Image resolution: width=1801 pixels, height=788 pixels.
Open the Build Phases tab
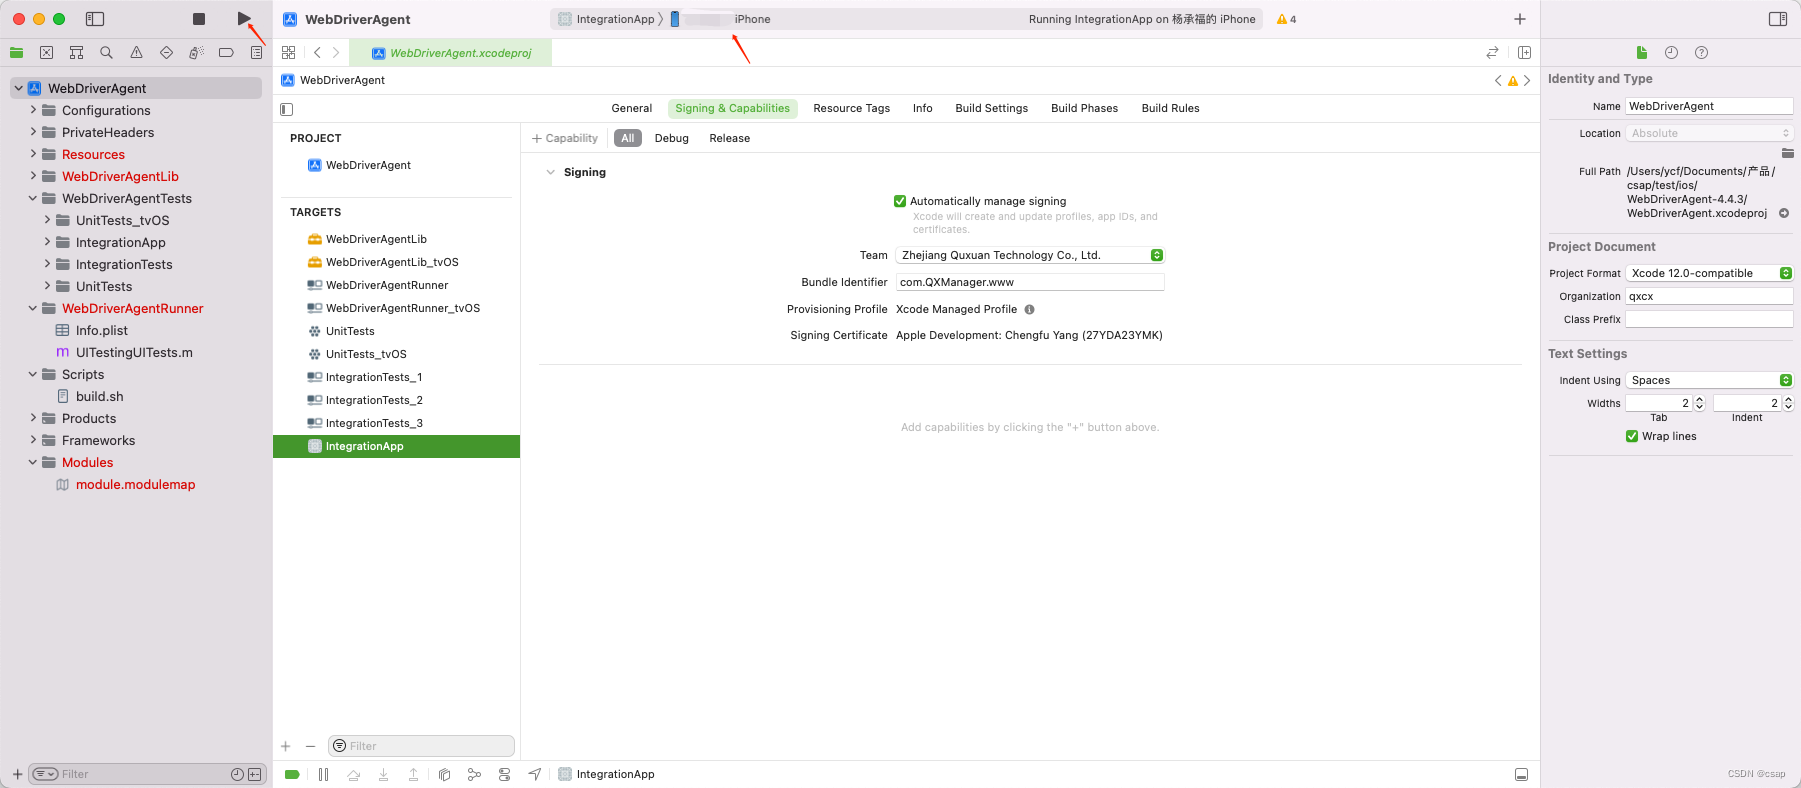pyautogui.click(x=1084, y=108)
